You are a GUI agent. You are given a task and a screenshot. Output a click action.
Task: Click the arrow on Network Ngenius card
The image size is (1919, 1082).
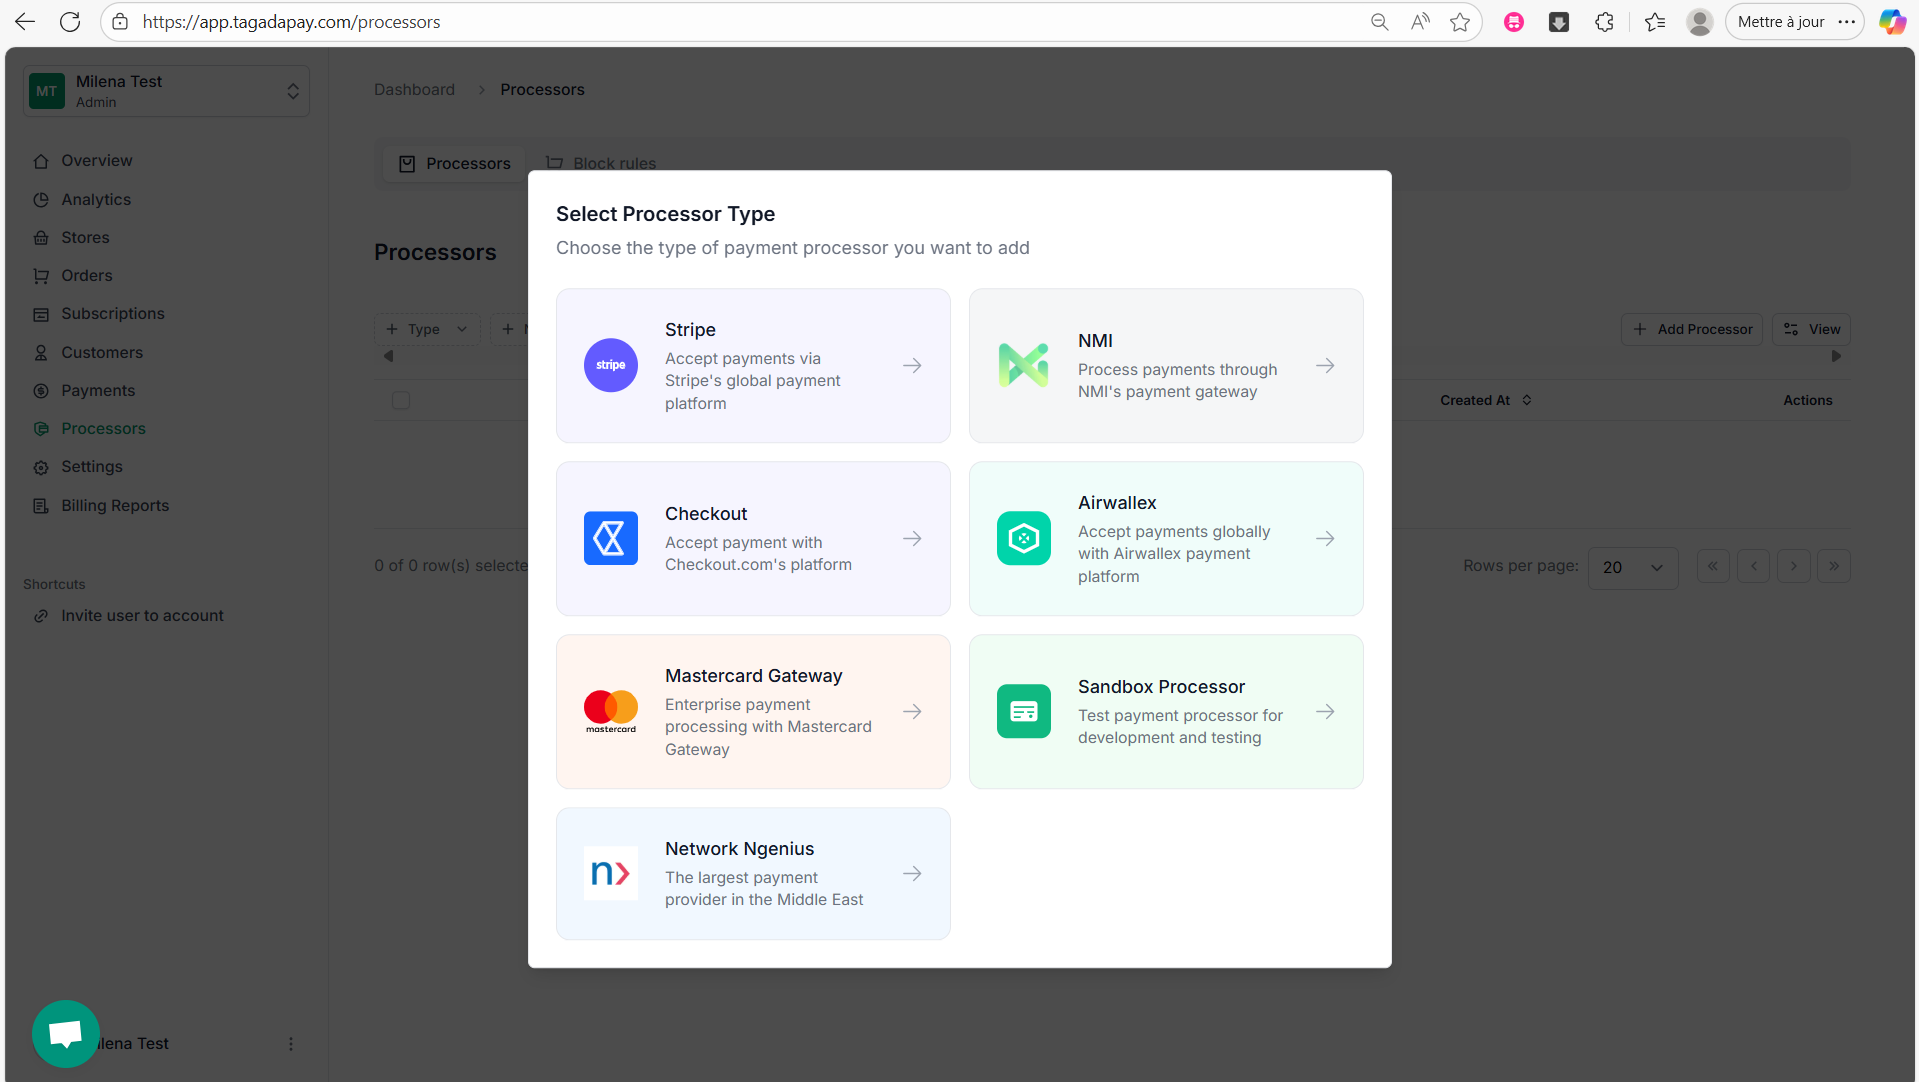[x=912, y=873]
